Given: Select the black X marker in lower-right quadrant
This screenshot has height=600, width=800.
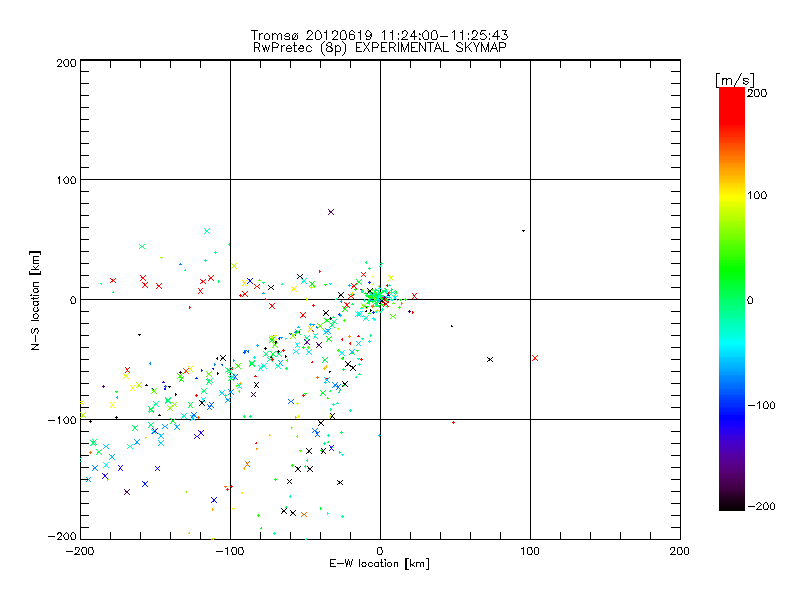Looking at the screenshot, I should click(490, 360).
